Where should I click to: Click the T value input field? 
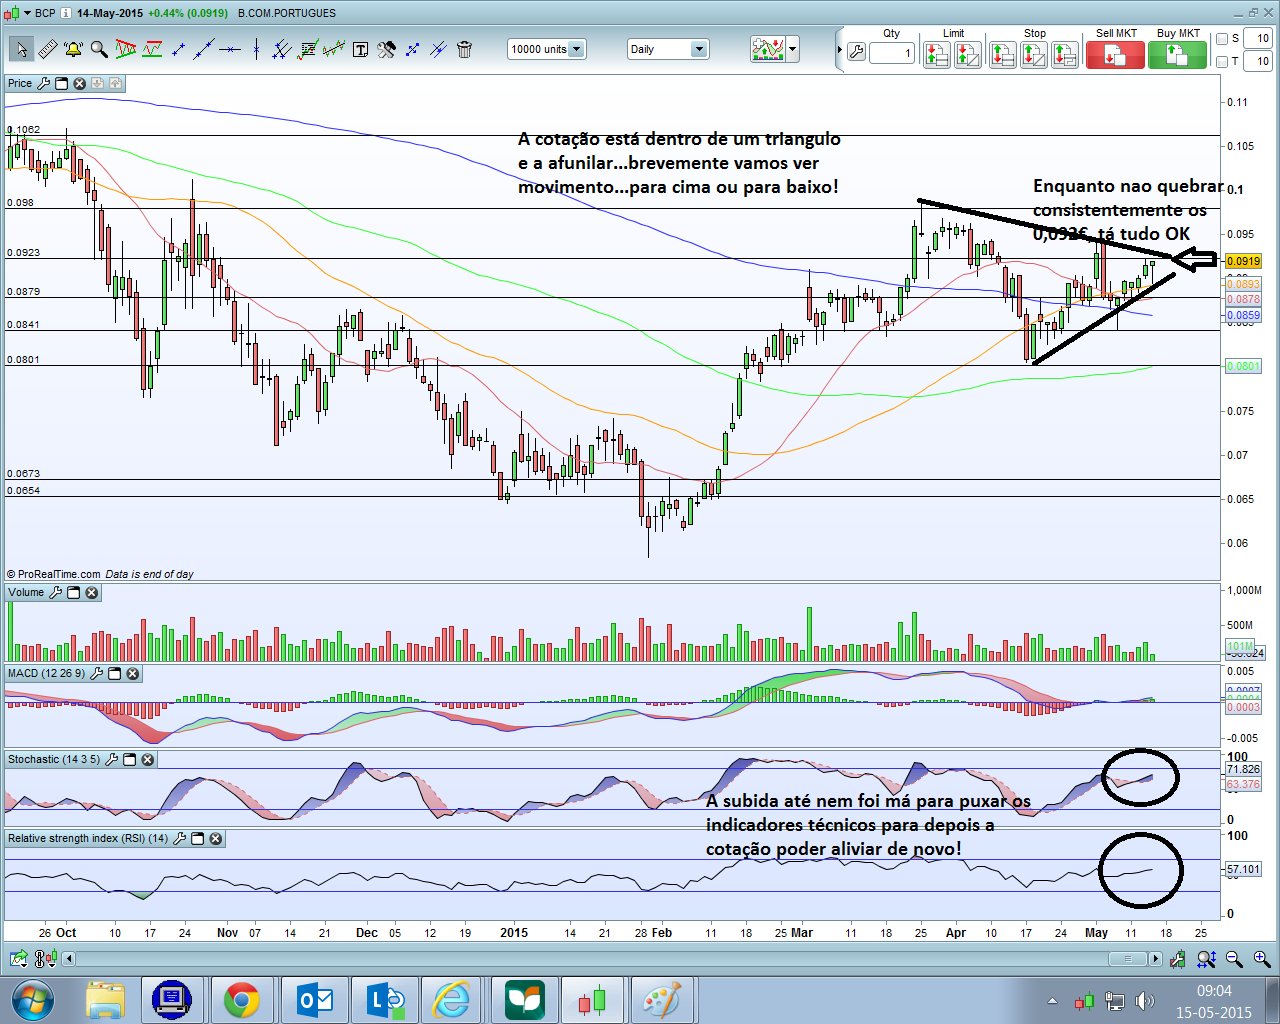1258,61
